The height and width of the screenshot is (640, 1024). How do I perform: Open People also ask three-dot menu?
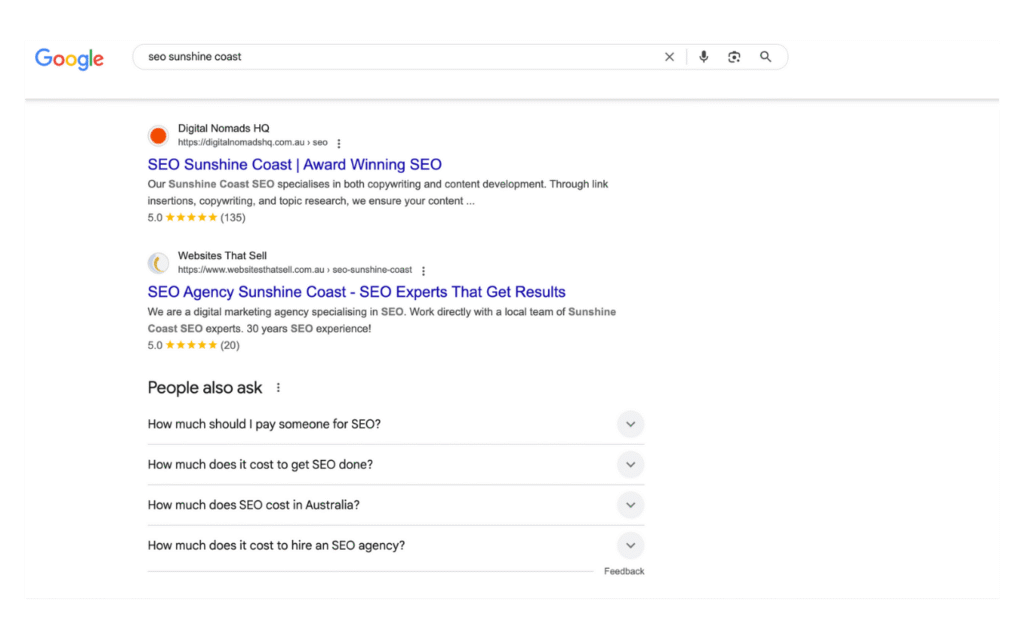pos(278,388)
